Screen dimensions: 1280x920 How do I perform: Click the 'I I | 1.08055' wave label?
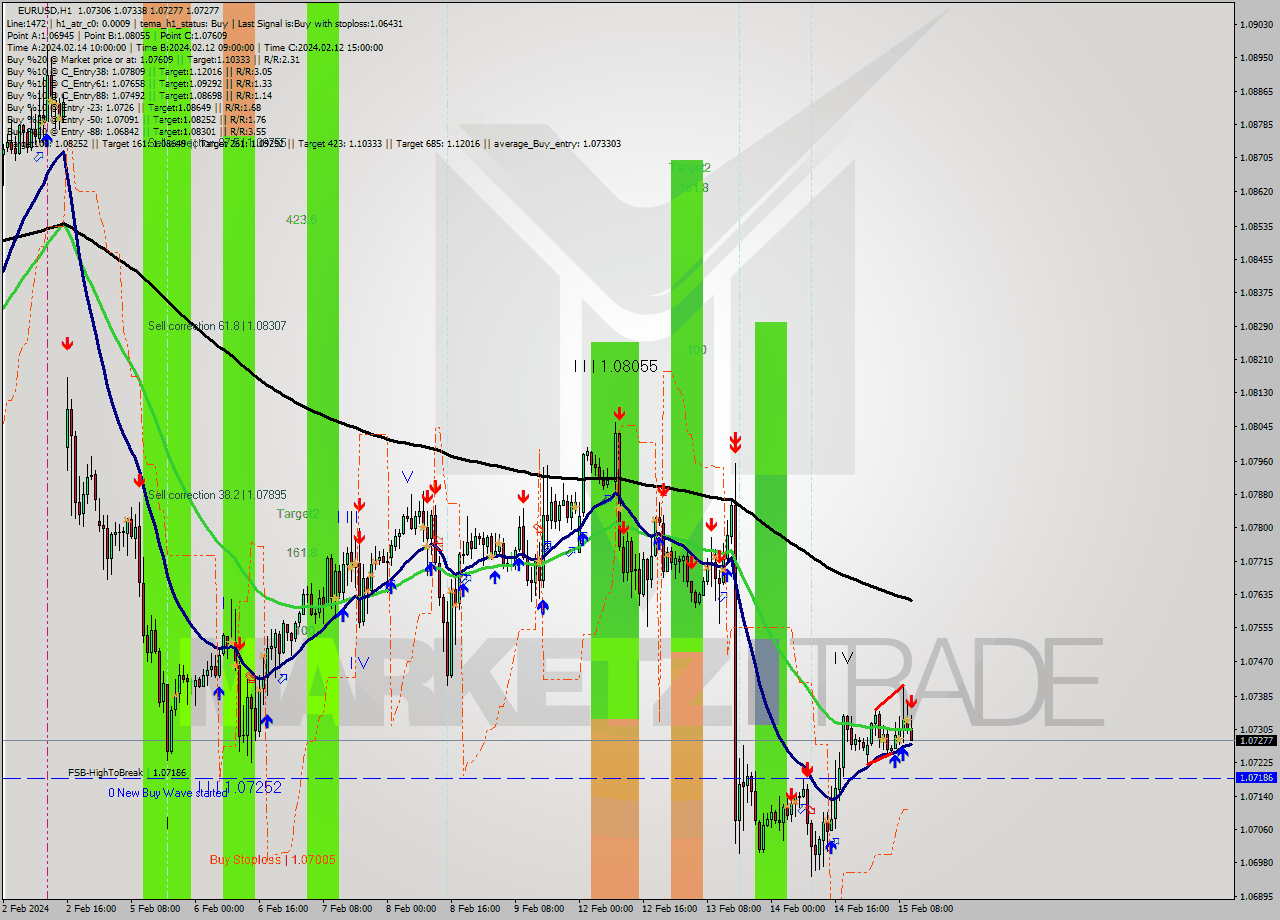click(616, 367)
